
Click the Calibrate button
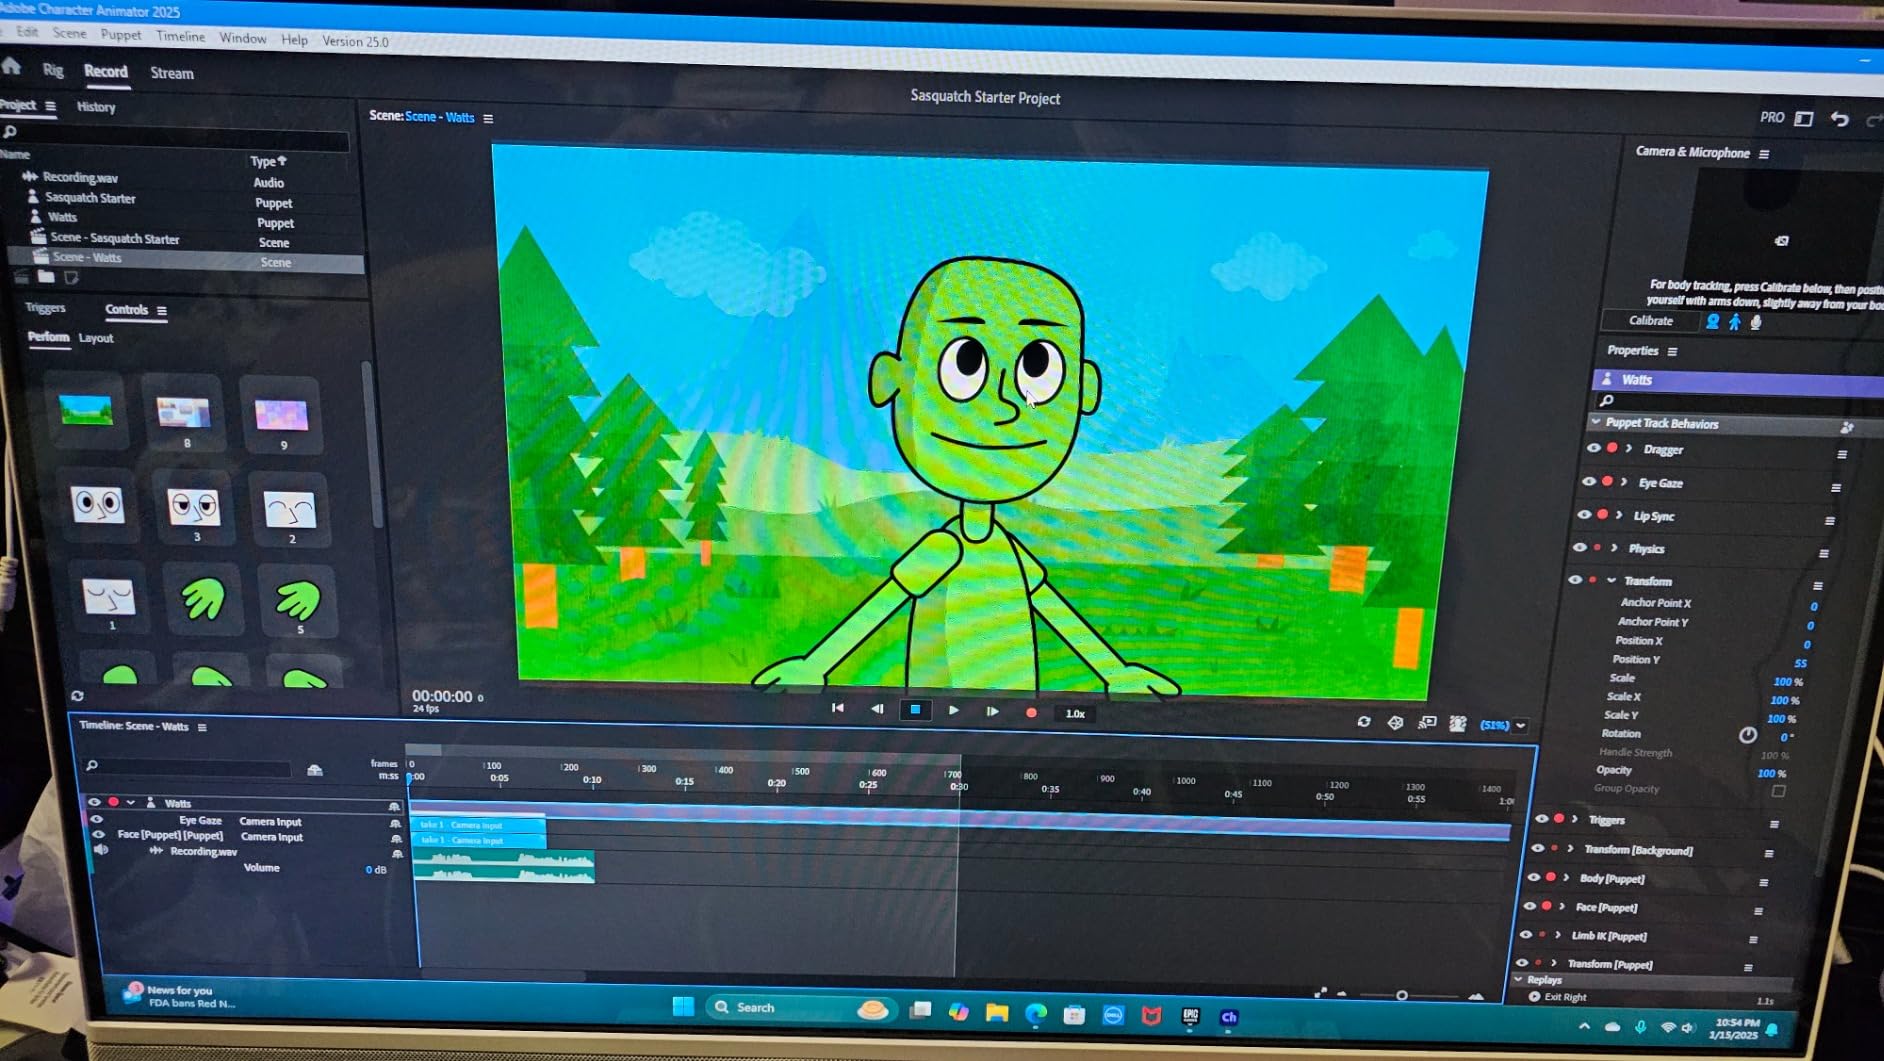[x=1651, y=321]
